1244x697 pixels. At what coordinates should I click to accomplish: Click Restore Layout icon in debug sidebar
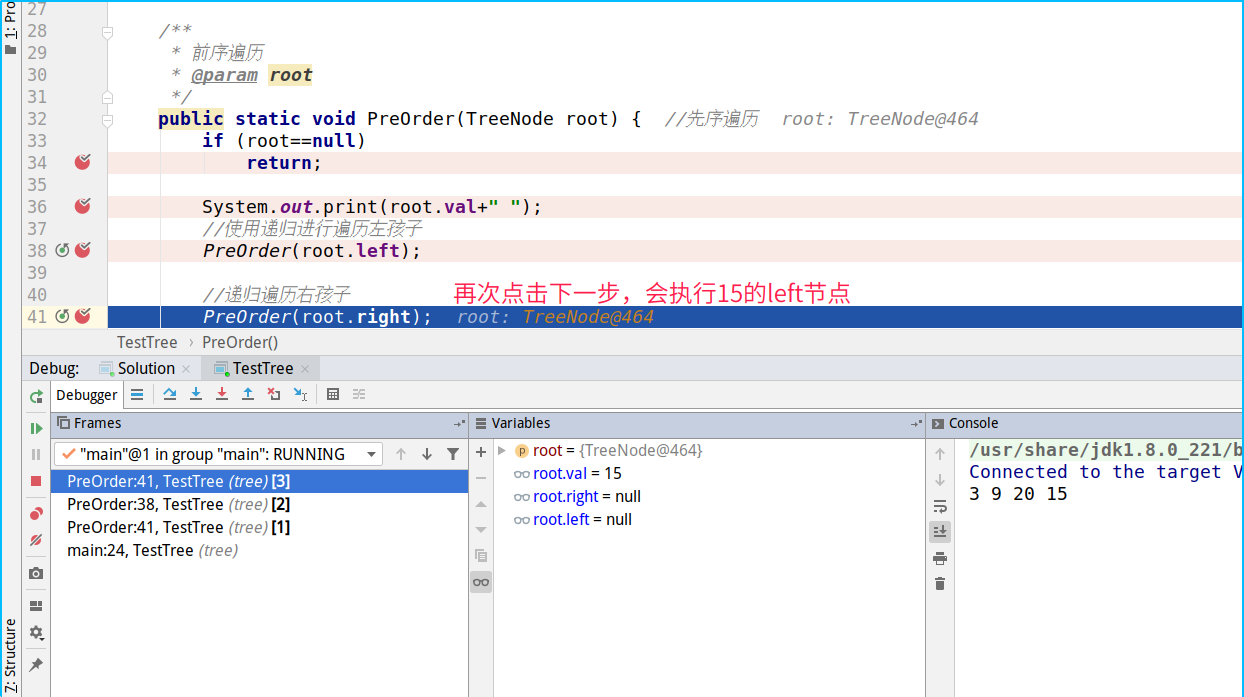click(36, 606)
